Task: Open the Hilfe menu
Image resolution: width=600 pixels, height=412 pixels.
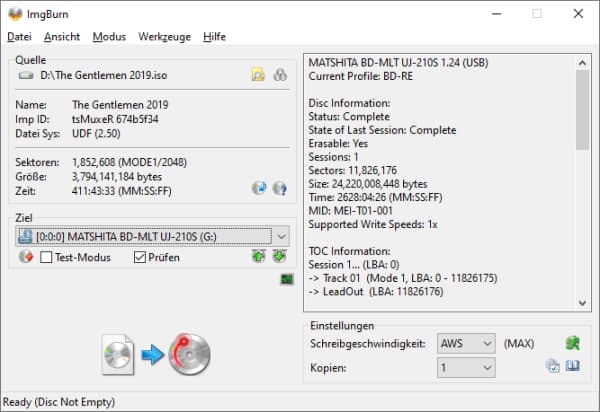Action: pos(214,37)
